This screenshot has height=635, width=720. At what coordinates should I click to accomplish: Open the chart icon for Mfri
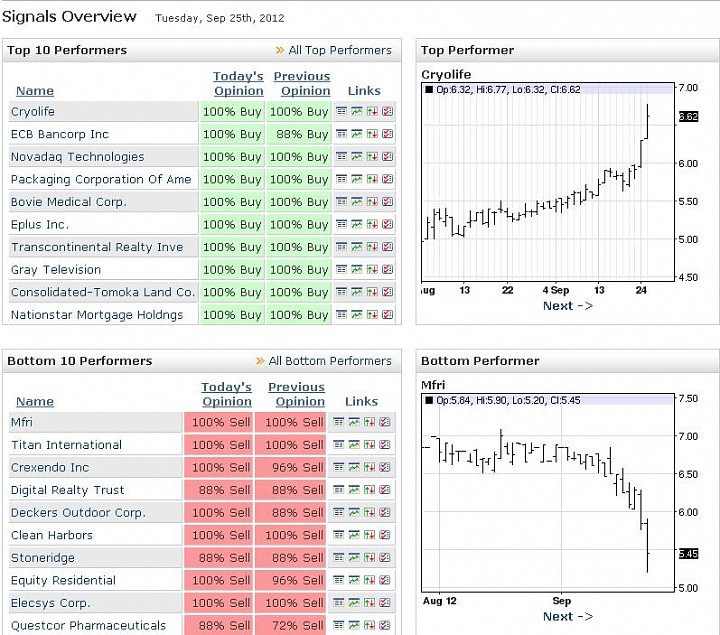point(354,421)
